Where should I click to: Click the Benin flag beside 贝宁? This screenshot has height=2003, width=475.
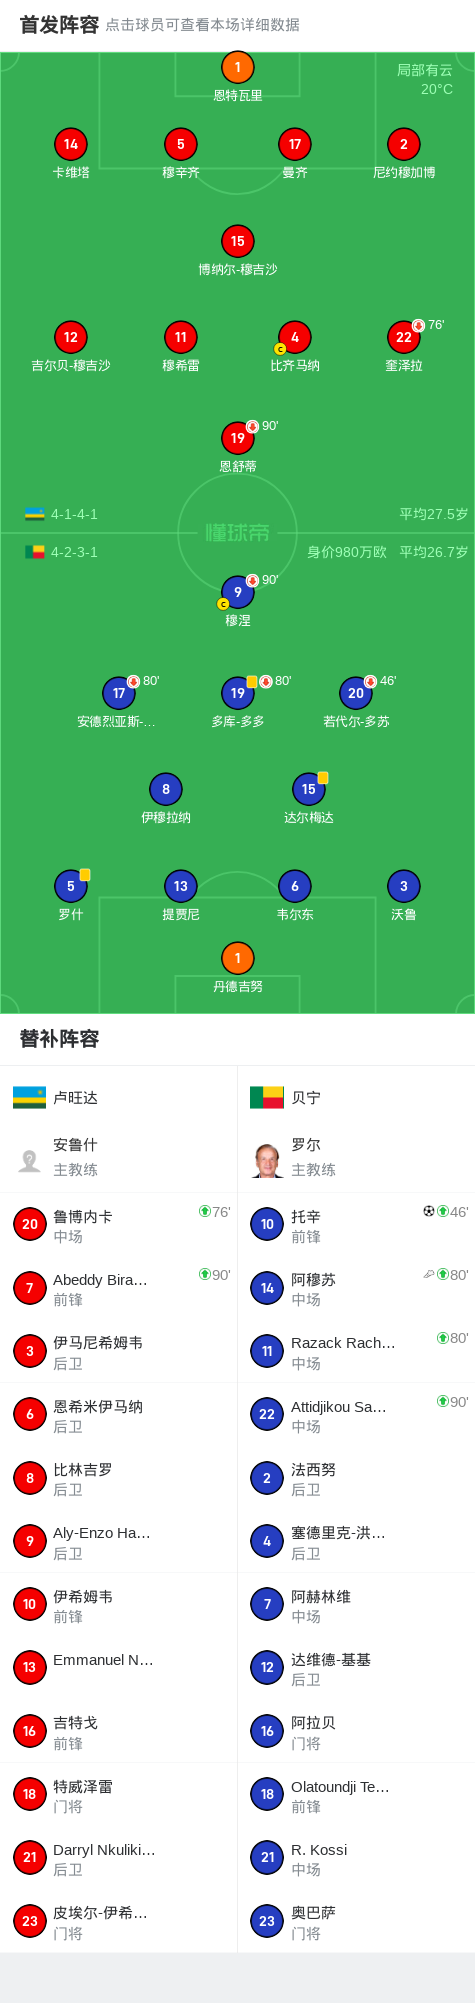(x=267, y=1098)
